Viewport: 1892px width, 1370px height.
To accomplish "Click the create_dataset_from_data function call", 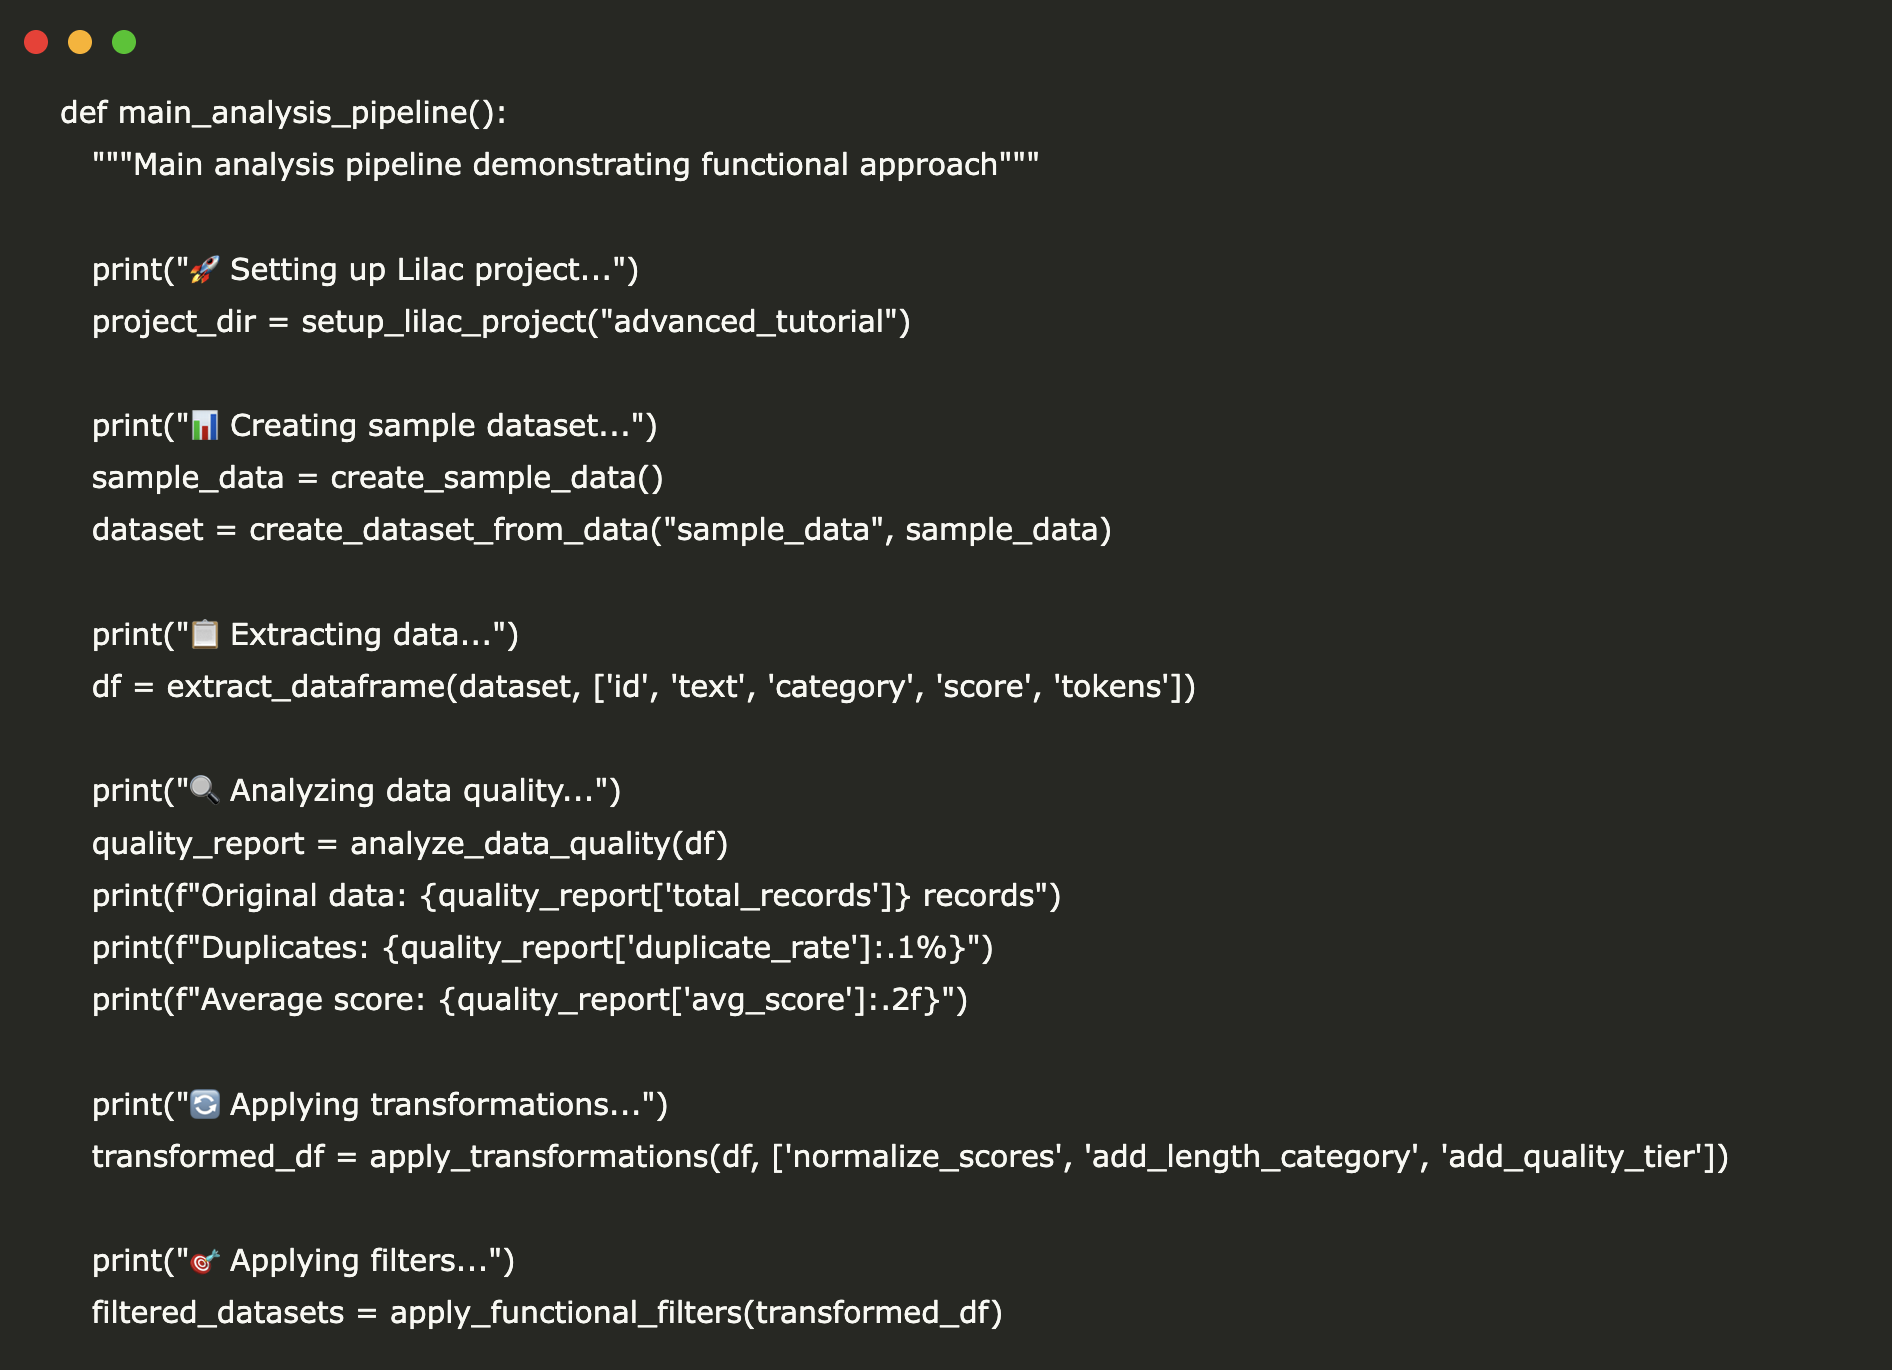I will (x=448, y=530).
